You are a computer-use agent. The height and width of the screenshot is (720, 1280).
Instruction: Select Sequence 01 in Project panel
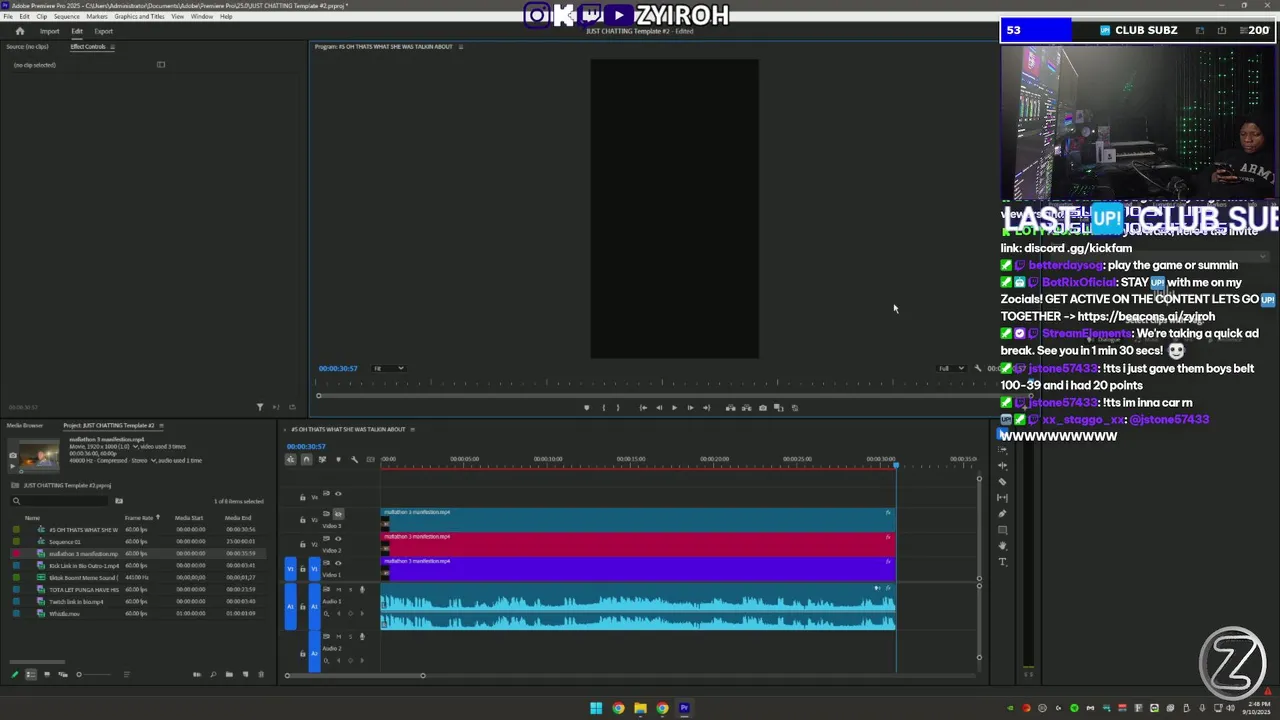click(65, 542)
